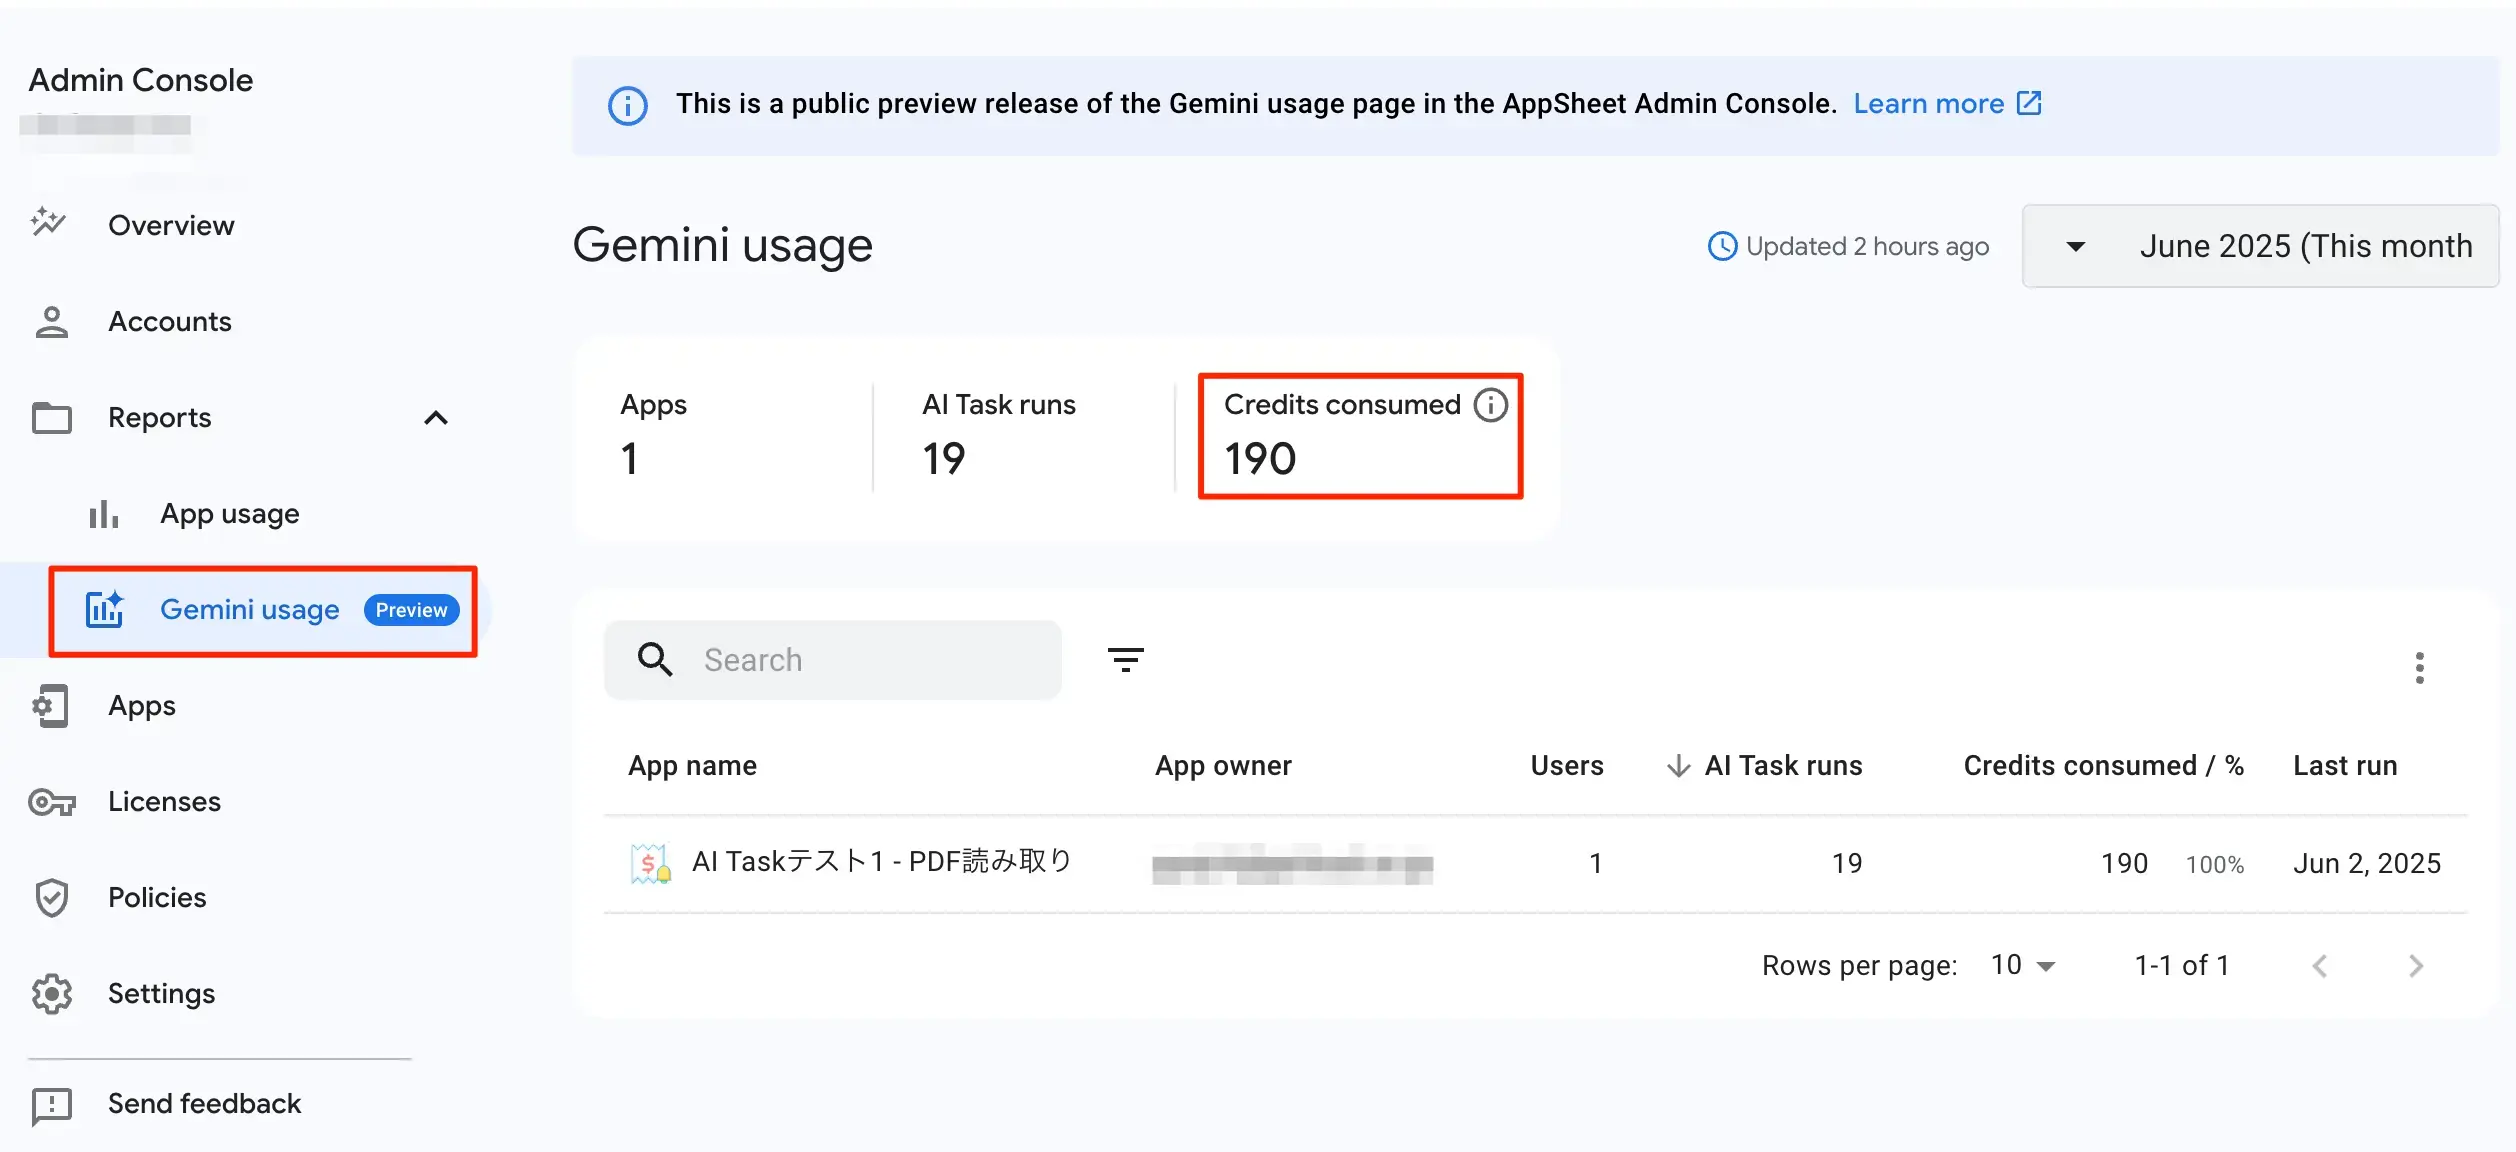Screen dimensions: 2516x1152
Task: Click the Send feedback speech bubble icon
Action: [52, 1106]
